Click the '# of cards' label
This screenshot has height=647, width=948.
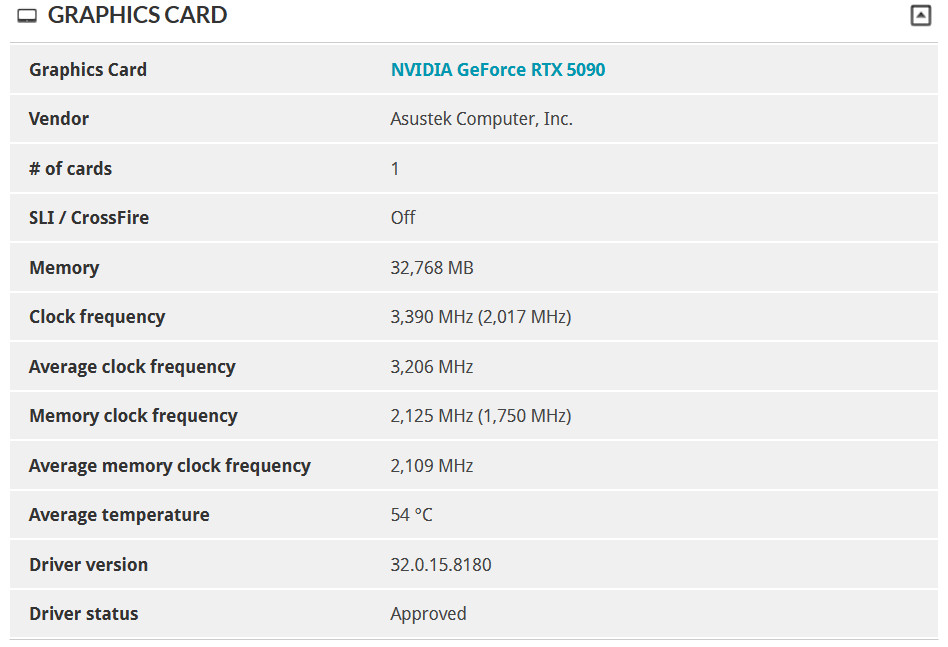[70, 169]
